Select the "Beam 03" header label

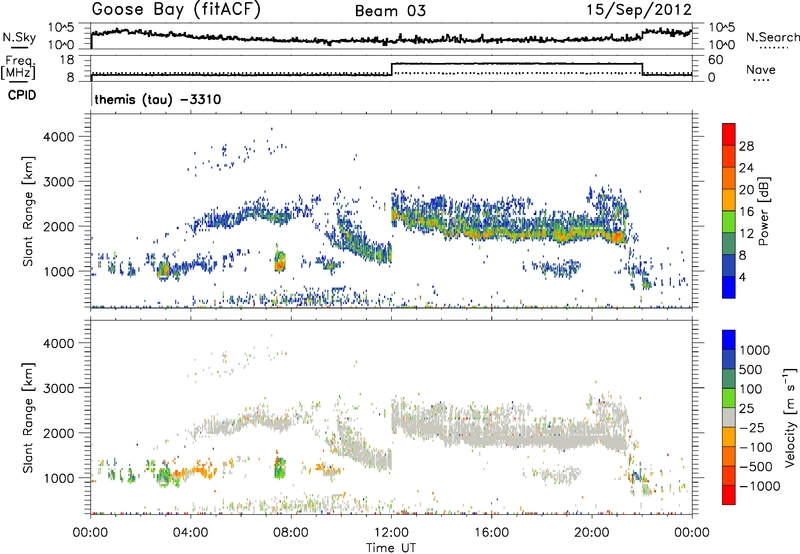tap(390, 11)
